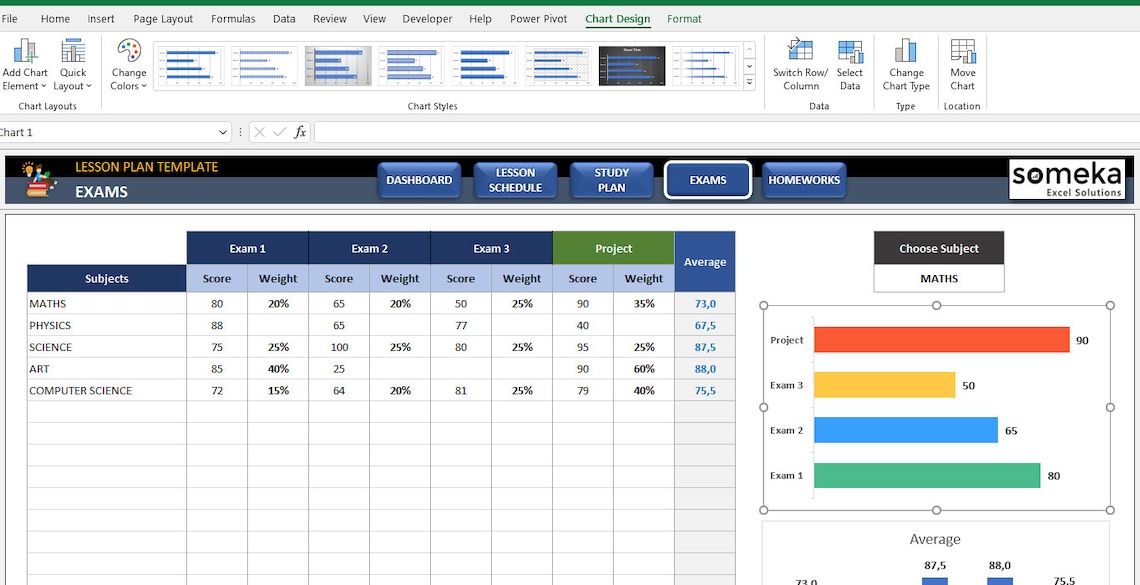Go to the HOMEWORKS sheet button
1140x585 pixels.
tap(804, 180)
